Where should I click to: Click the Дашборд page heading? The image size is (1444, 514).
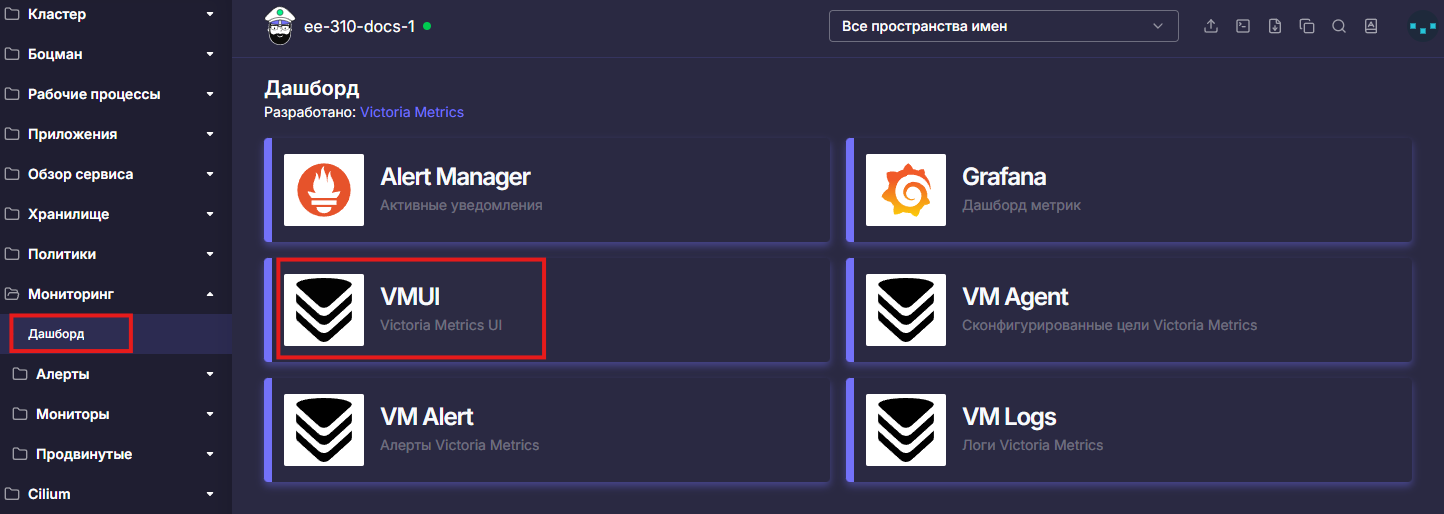tap(311, 89)
